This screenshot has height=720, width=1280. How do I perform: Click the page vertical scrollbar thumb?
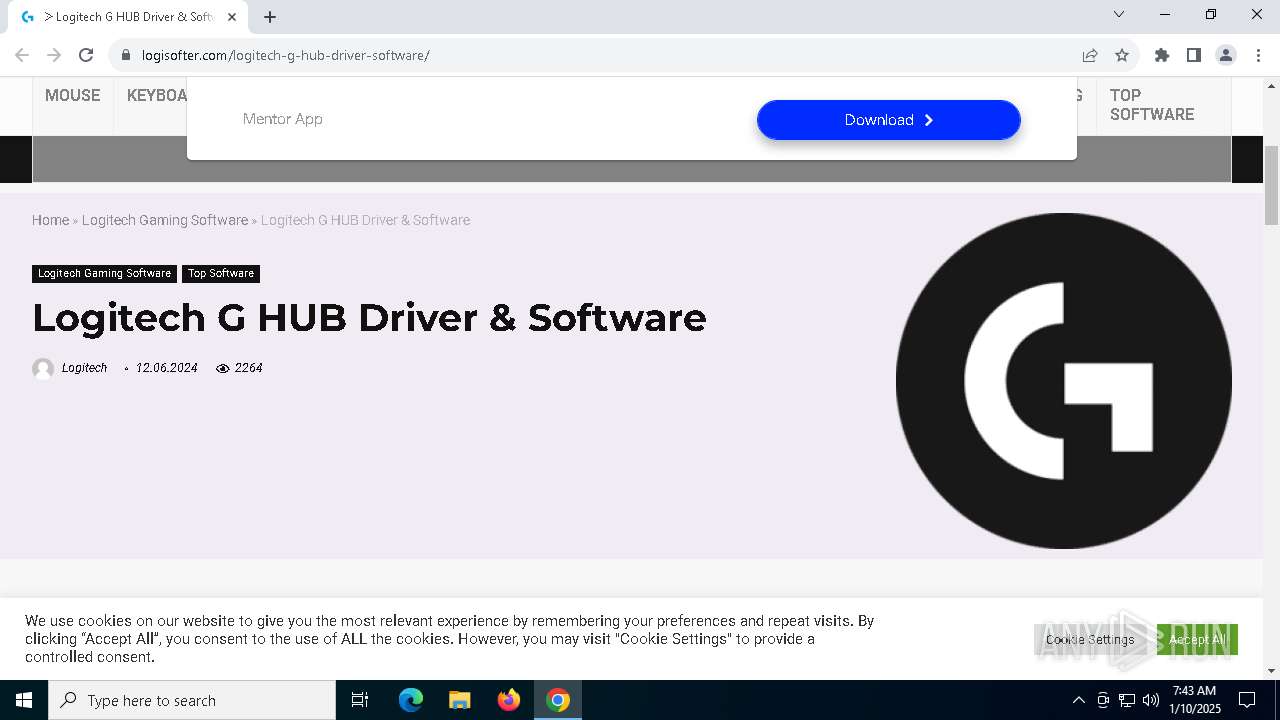coord(1272,185)
